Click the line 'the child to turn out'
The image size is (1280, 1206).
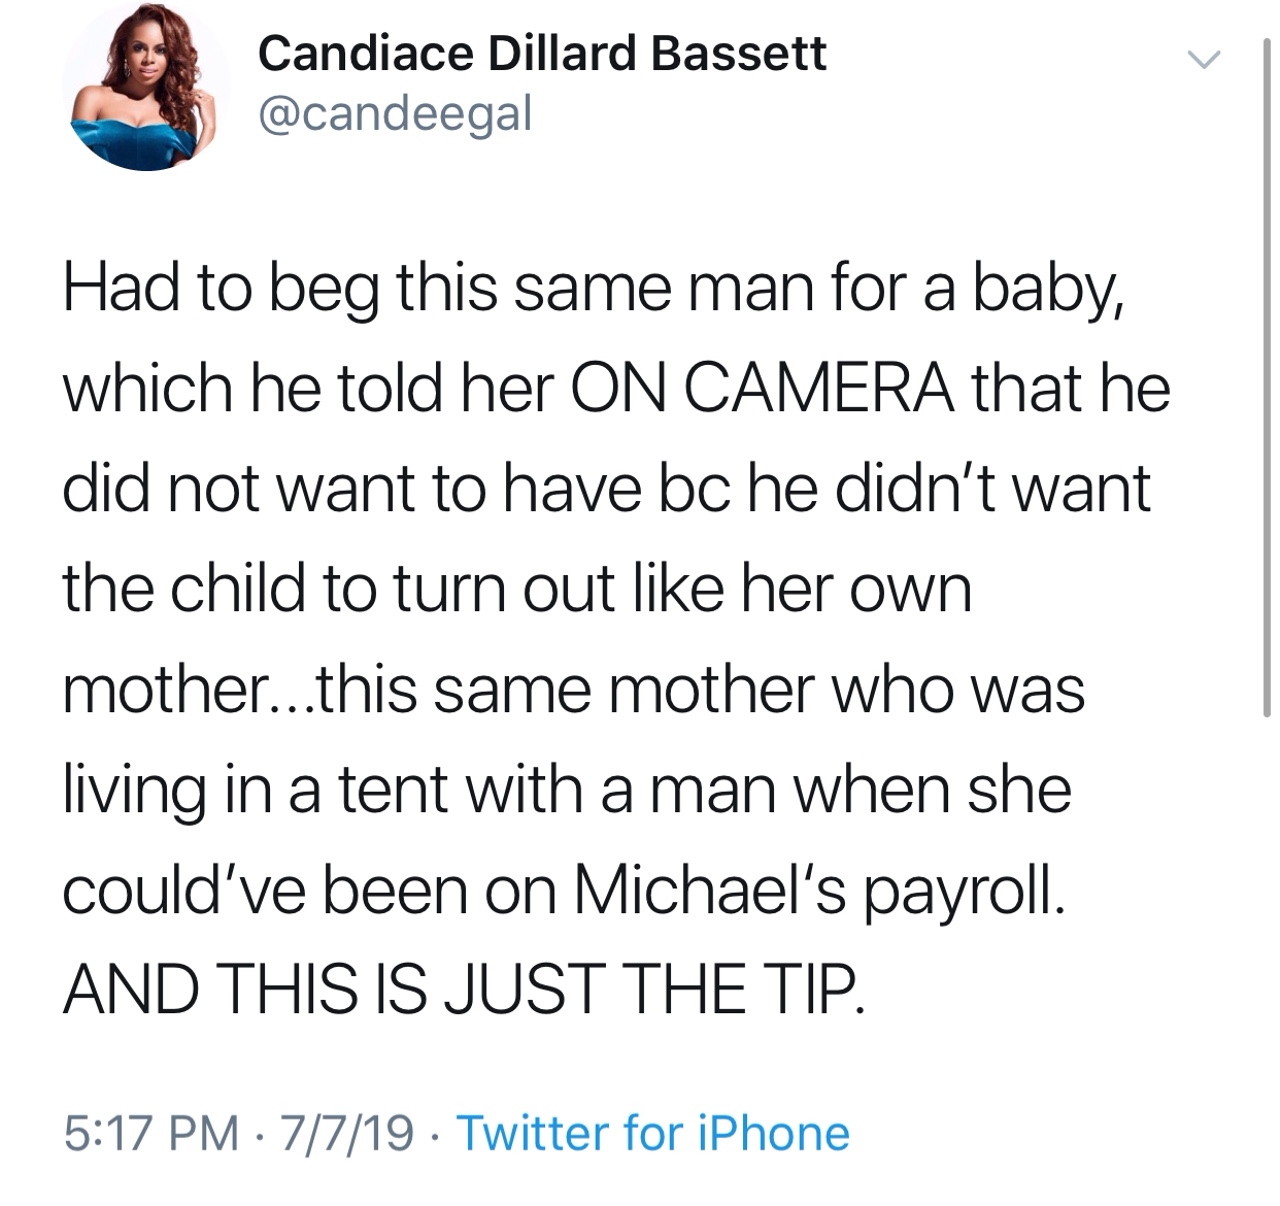(x=518, y=589)
